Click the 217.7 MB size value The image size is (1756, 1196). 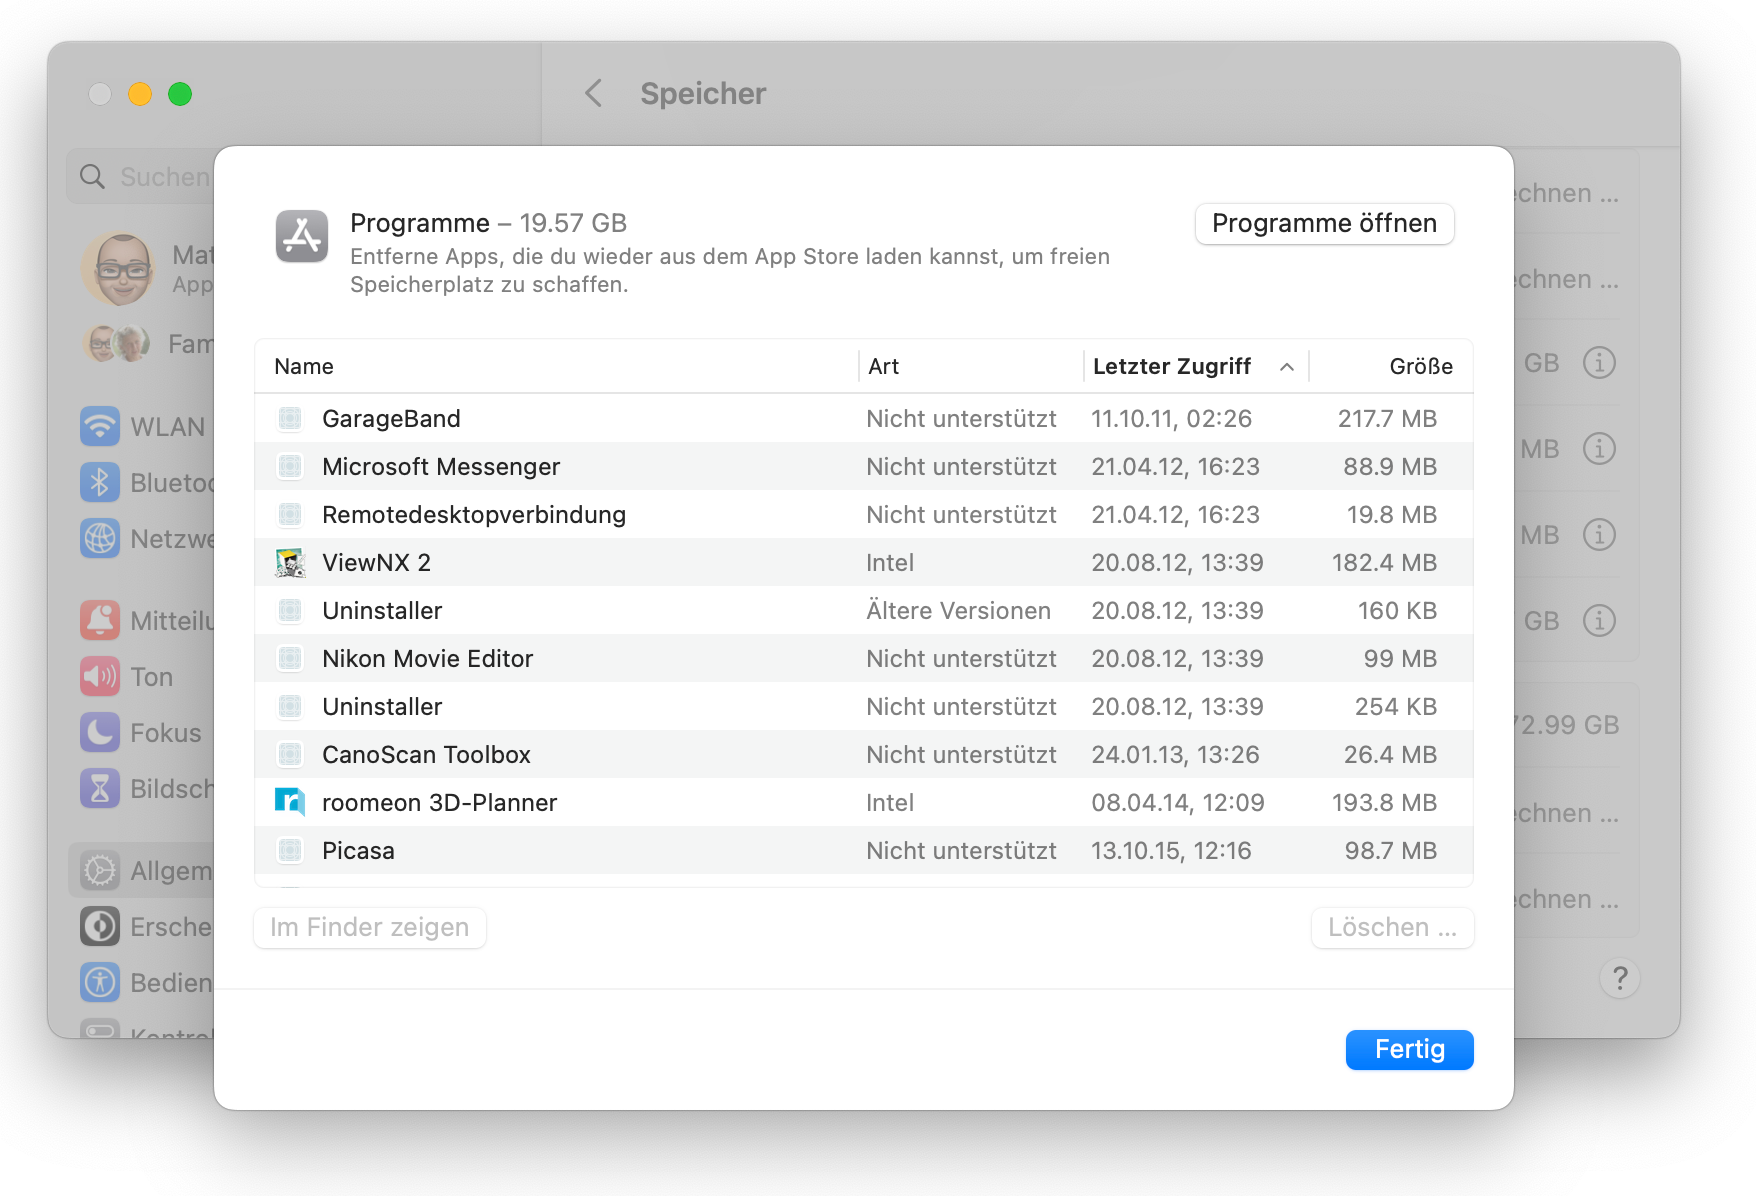1387,419
